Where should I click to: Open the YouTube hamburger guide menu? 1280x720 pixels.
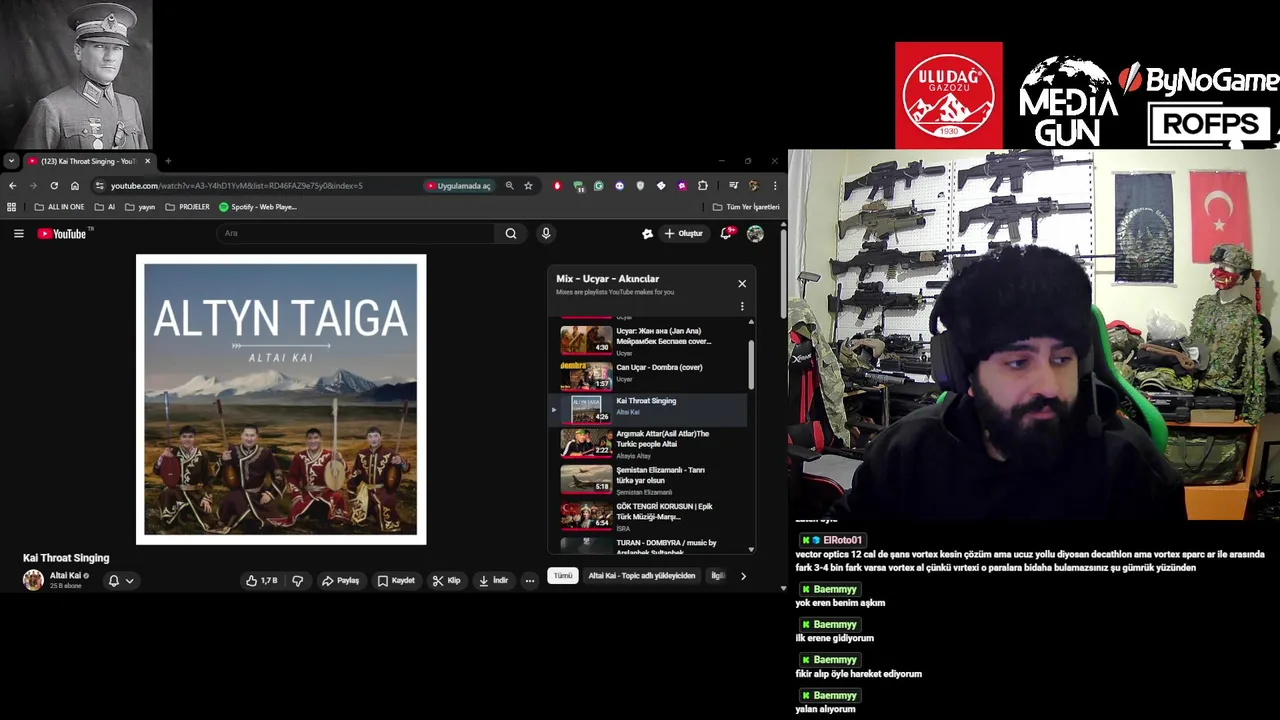click(x=18, y=233)
